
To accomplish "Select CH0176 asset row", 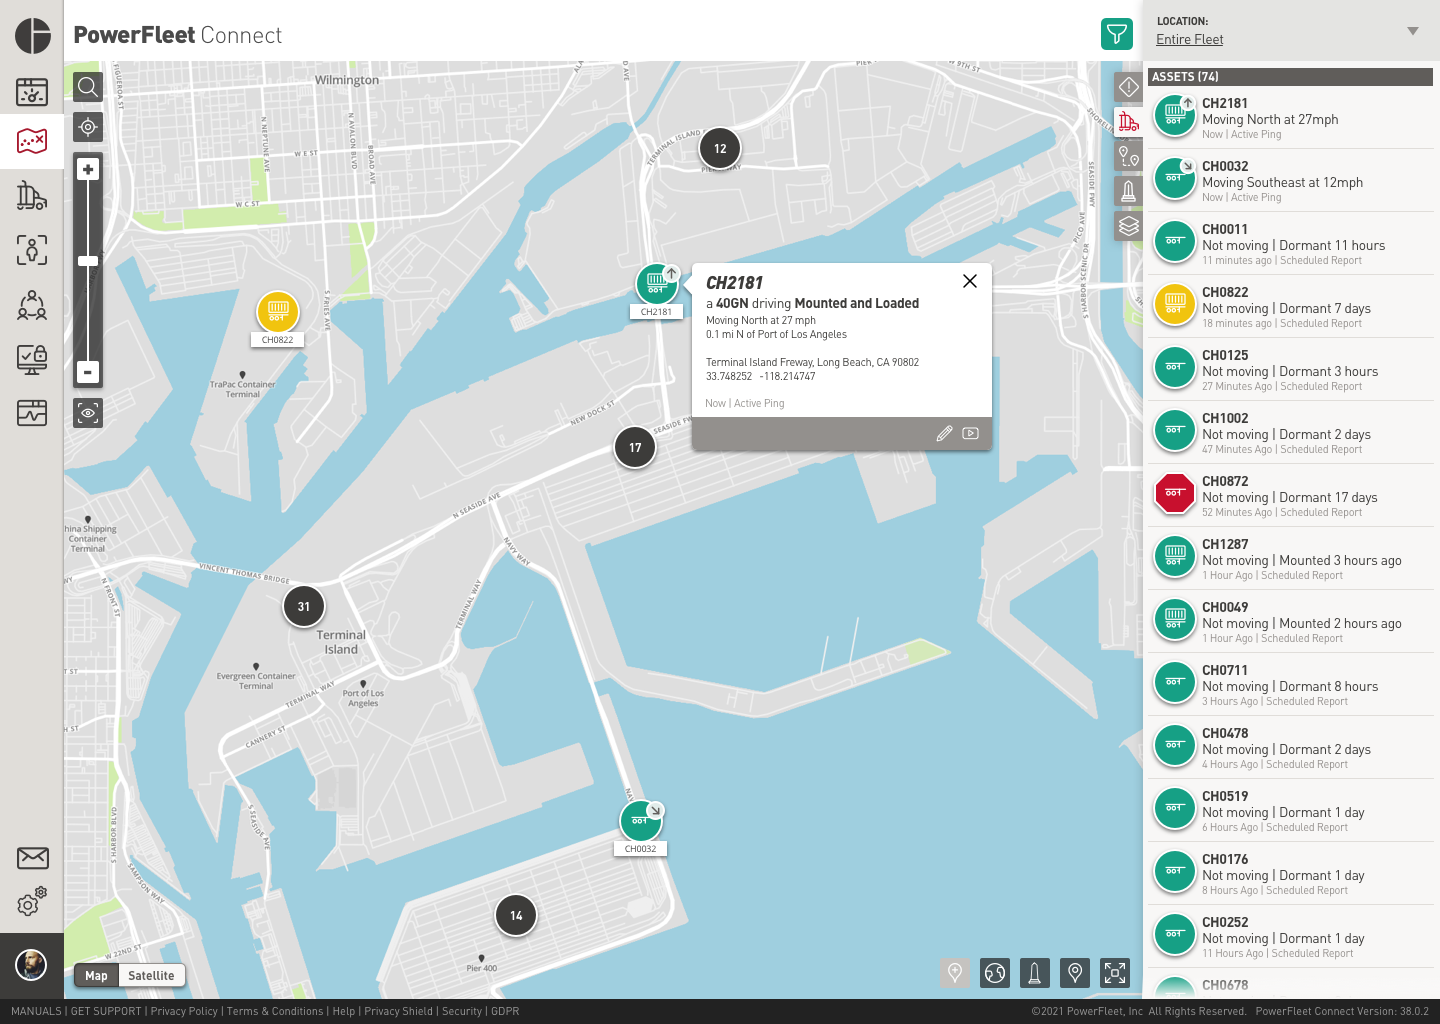I will (x=1290, y=874).
